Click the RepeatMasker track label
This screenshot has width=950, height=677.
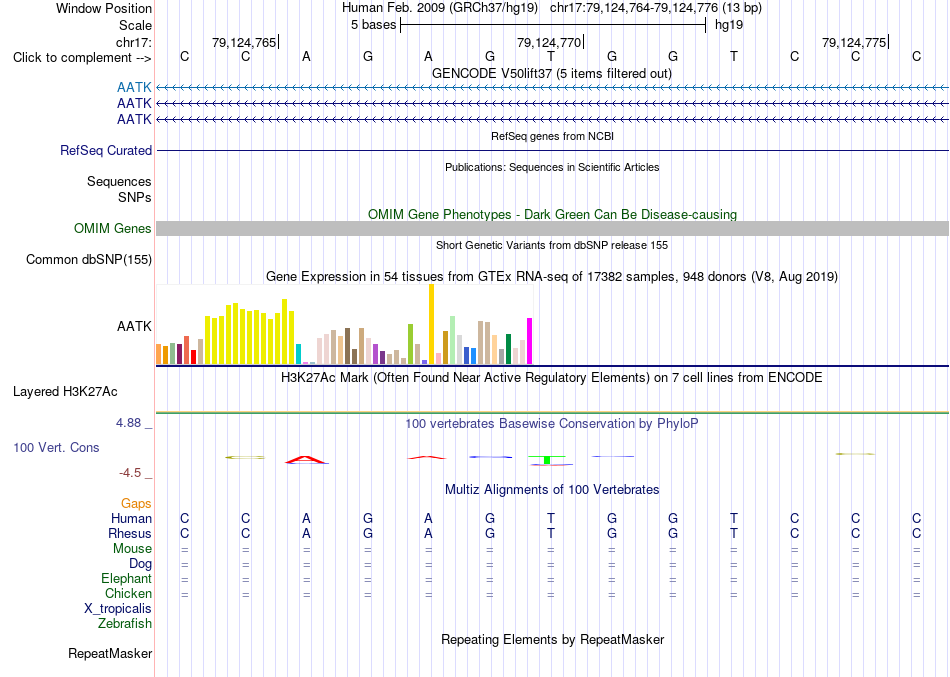[x=110, y=653]
